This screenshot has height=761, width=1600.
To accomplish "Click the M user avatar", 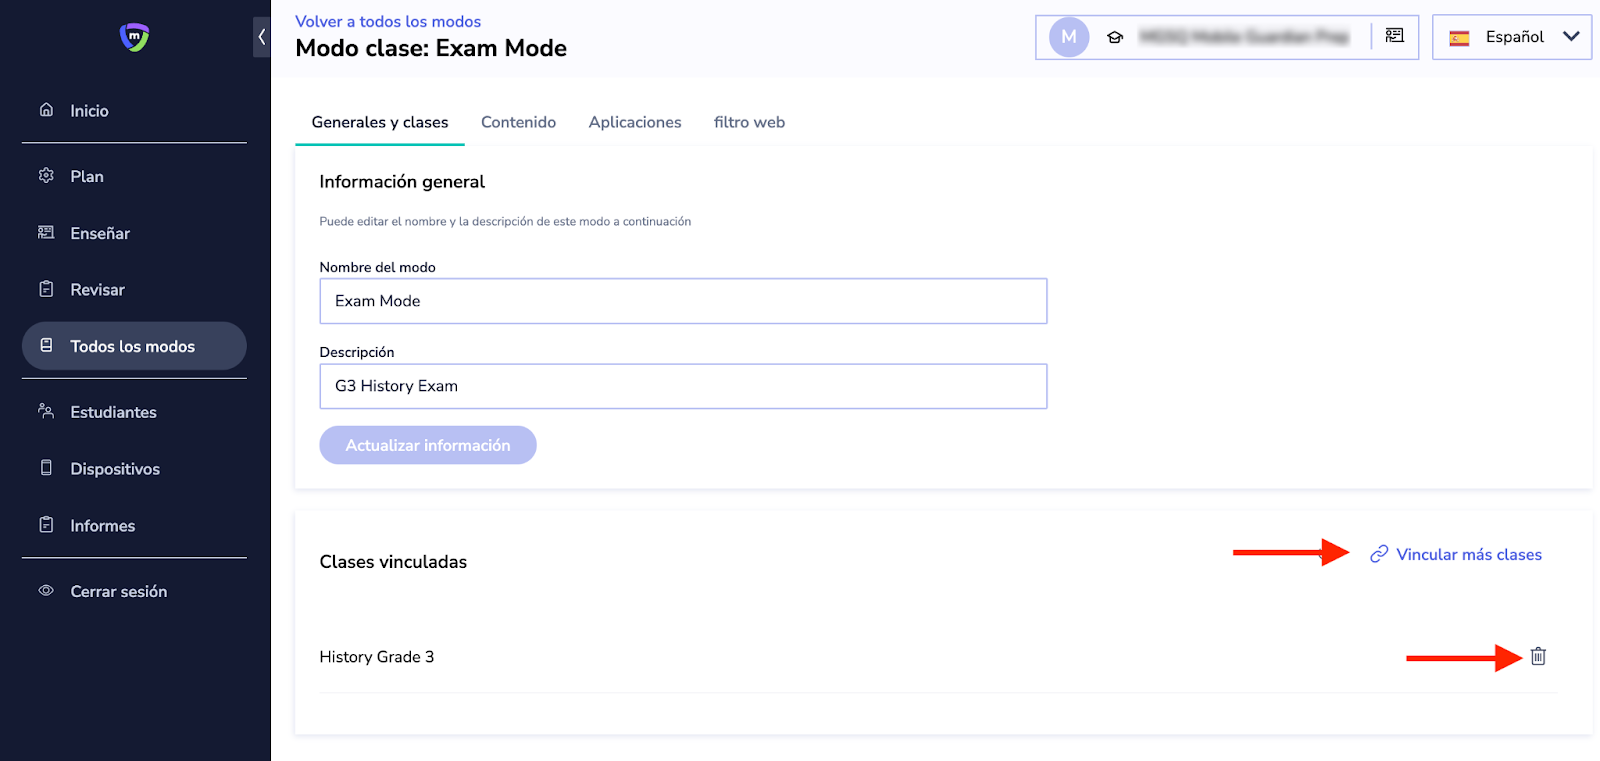I will click(1068, 37).
